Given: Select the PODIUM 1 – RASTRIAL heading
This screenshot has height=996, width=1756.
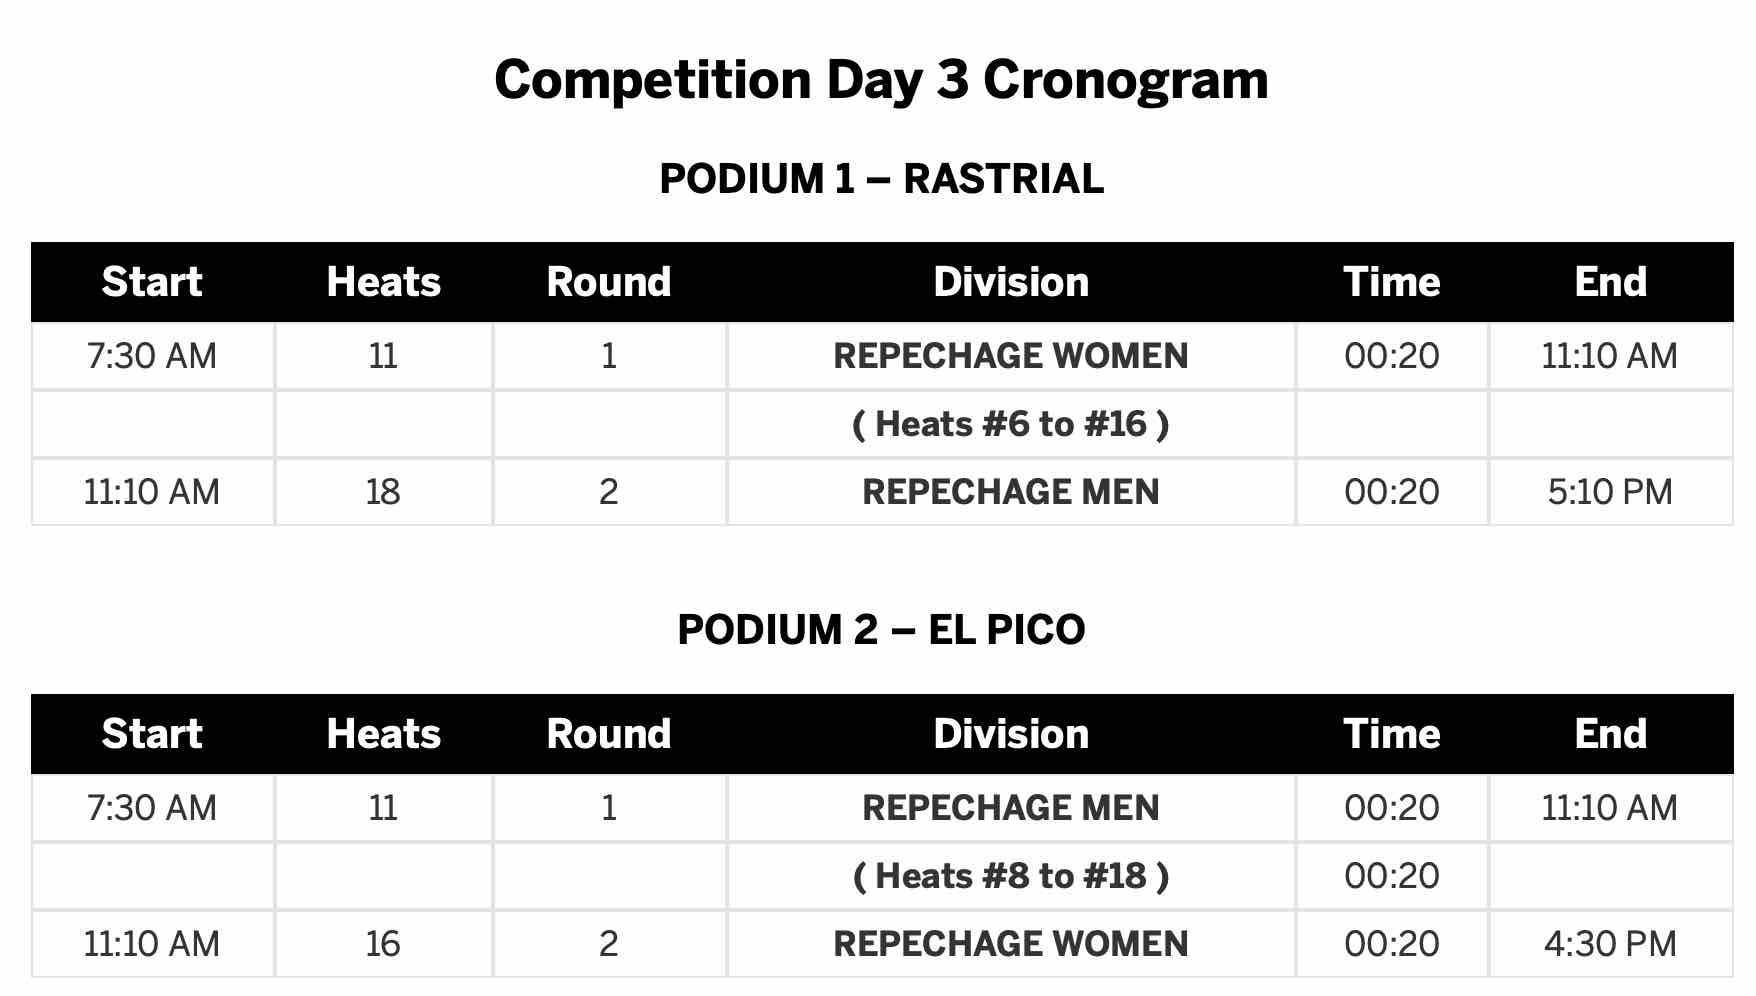Looking at the screenshot, I should 880,179.
